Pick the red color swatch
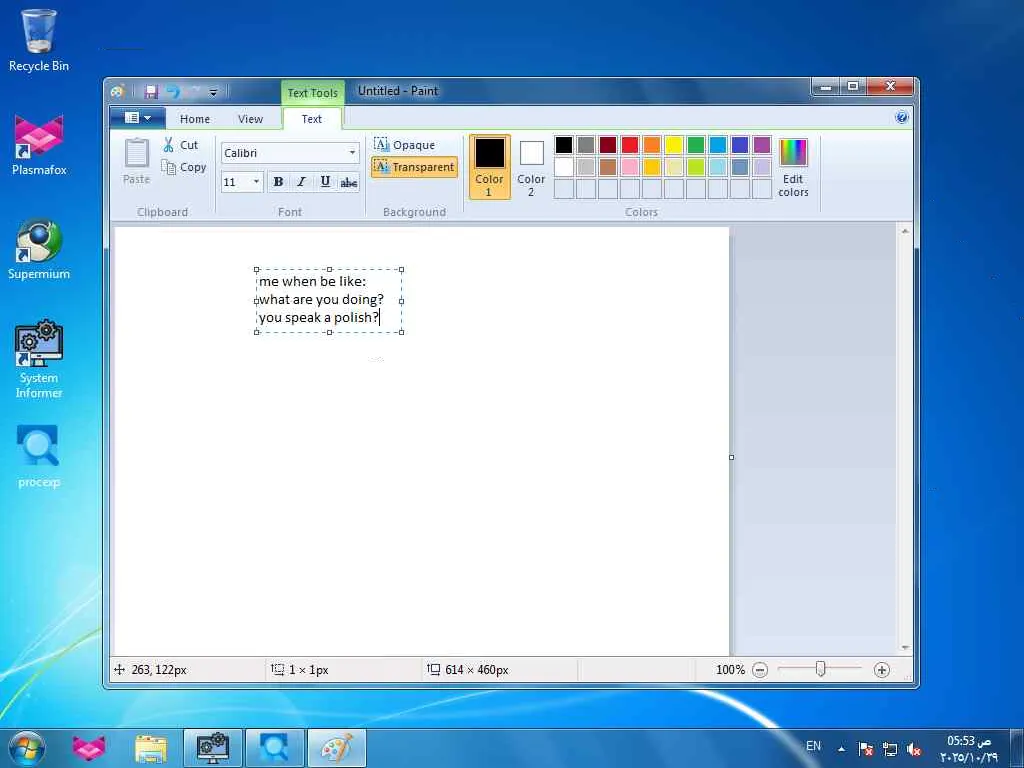Screen dimensions: 1024x768 tap(630, 144)
